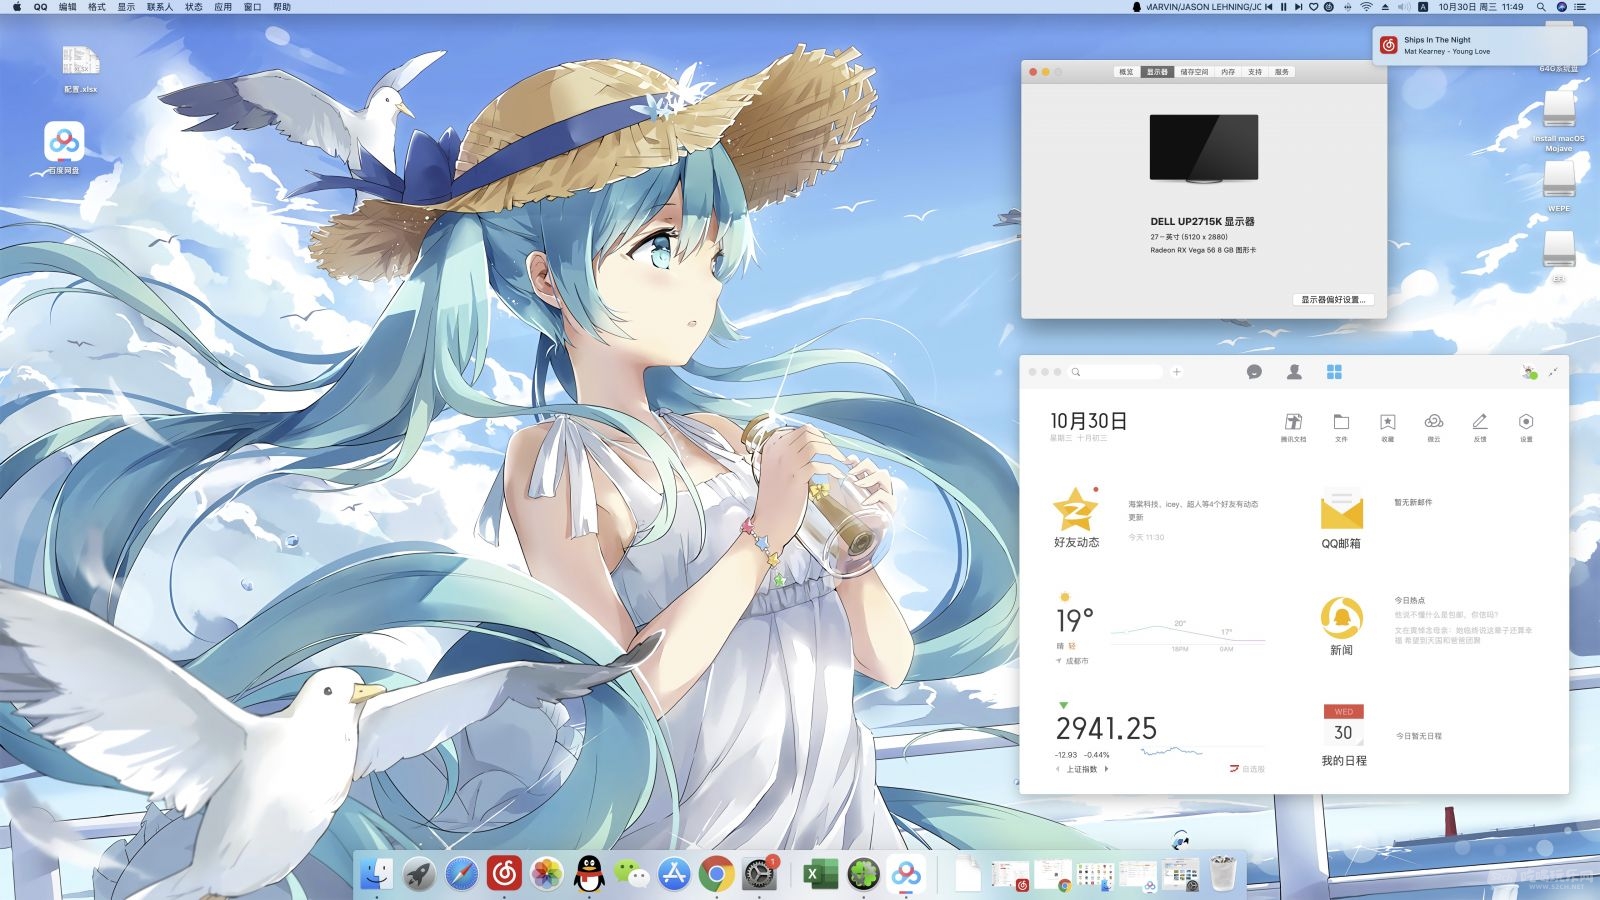Open System Preferences gear in the Dock
The height and width of the screenshot is (900, 1600).
point(759,874)
